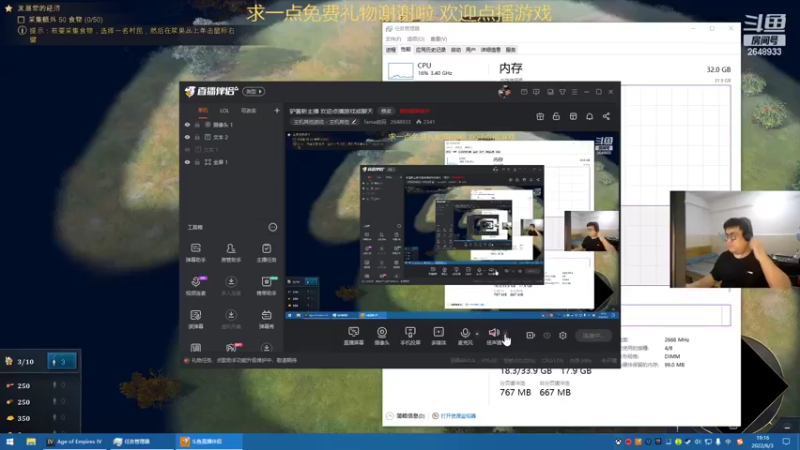This screenshot has height=450, width=800.
Task: Open 应用历史记录 tab in Task Manager
Action: [x=431, y=49]
